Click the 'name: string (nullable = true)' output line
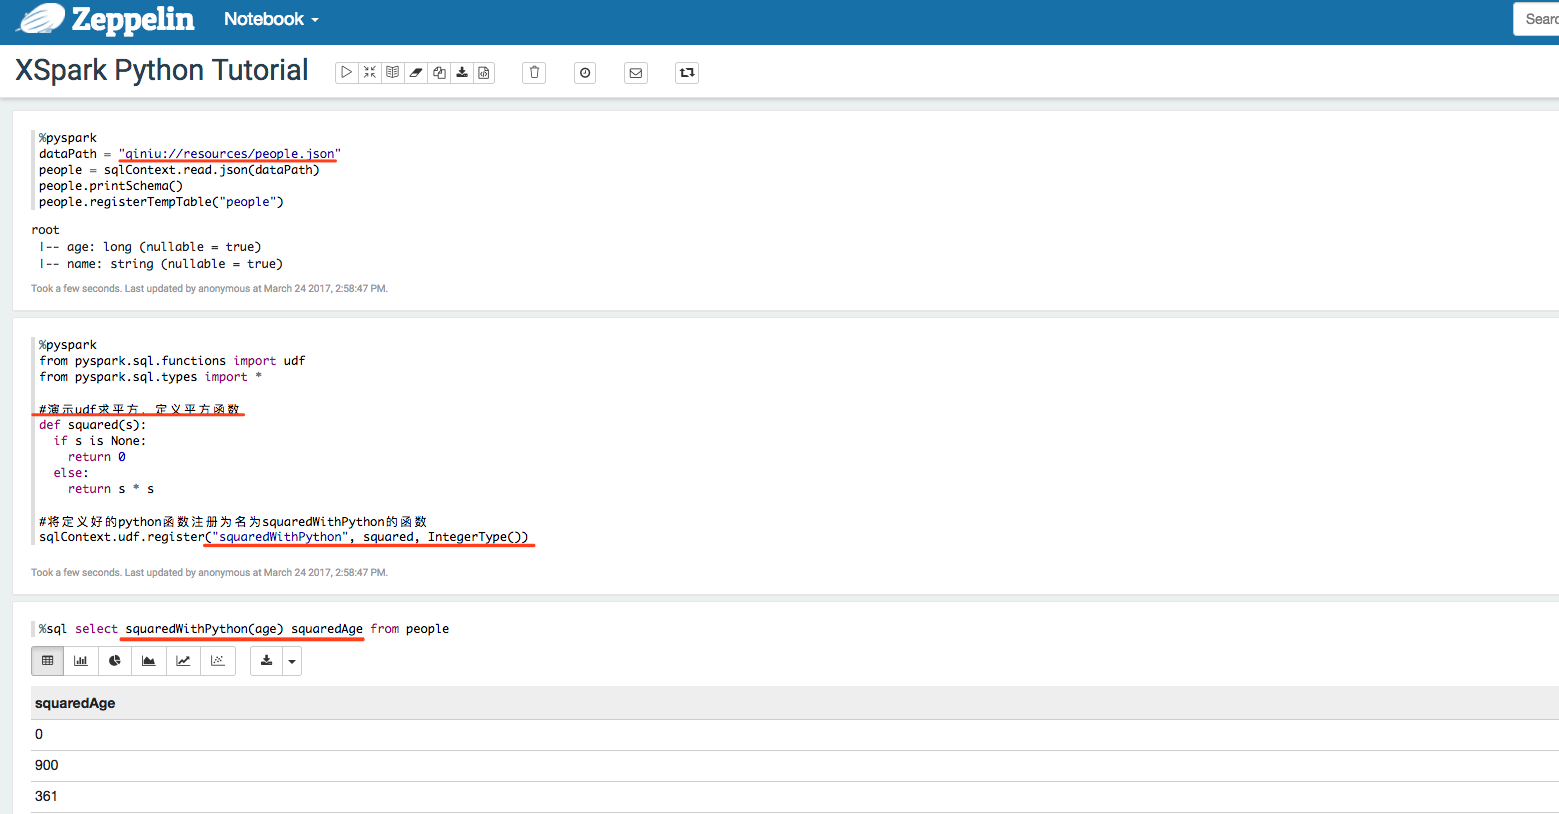Viewport: 1559px width, 814px height. point(161,264)
